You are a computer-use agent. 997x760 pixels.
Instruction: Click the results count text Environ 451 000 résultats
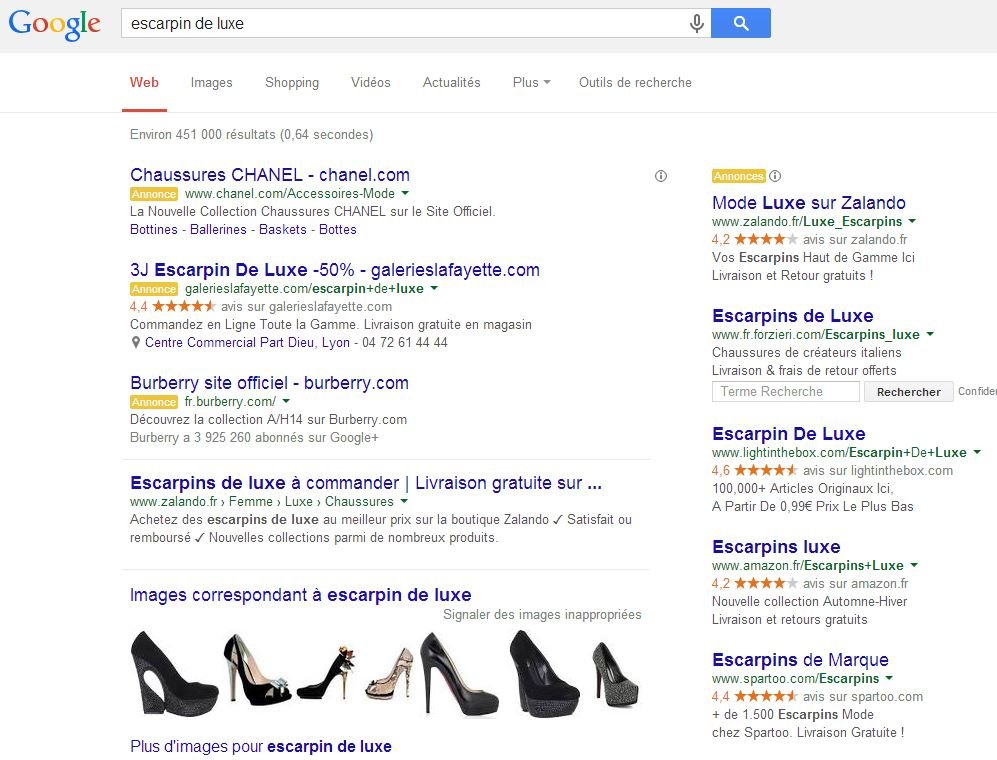click(x=252, y=134)
